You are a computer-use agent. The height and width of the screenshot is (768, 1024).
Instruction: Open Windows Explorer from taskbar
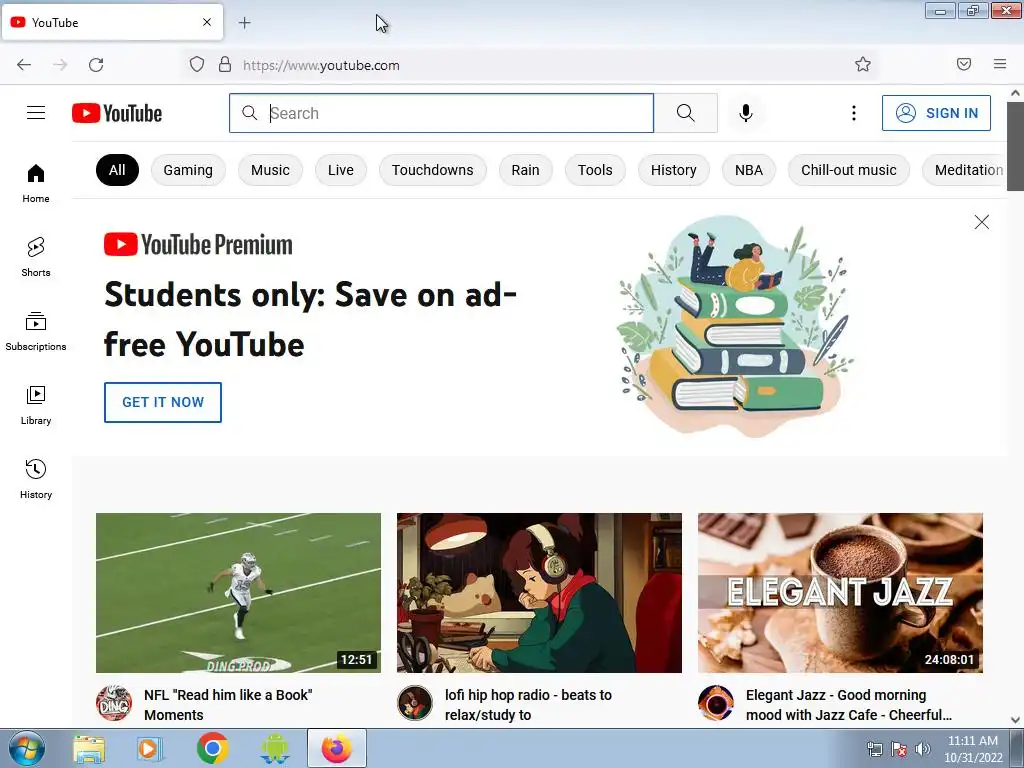coord(89,749)
